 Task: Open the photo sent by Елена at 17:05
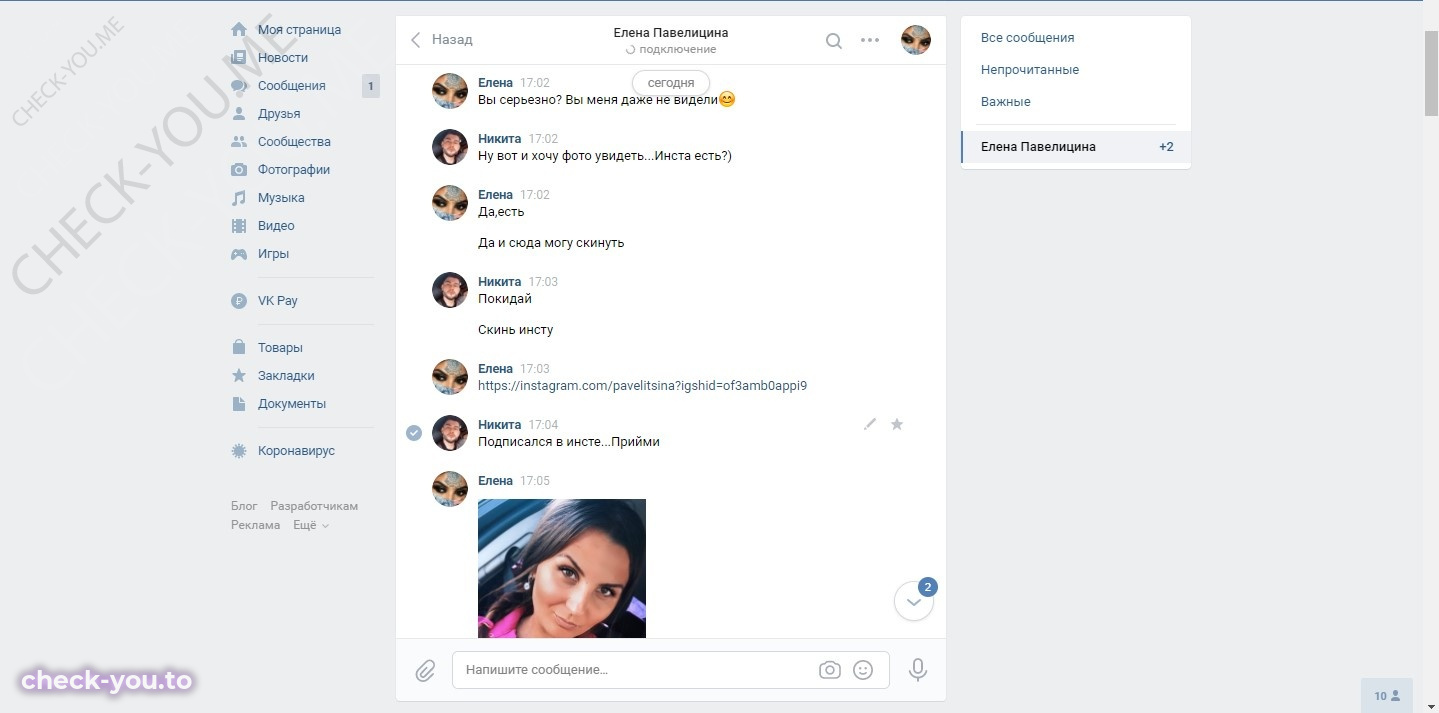(x=562, y=568)
